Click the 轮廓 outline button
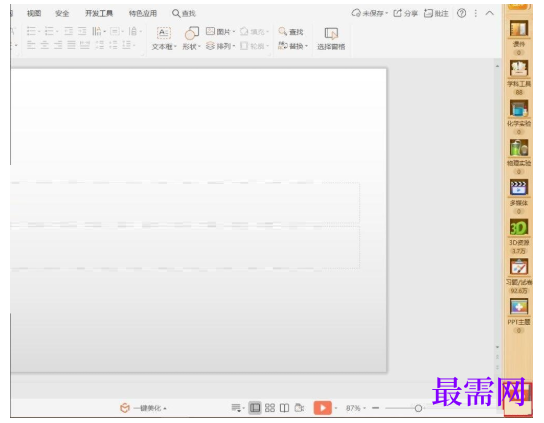544x423 pixels. click(254, 46)
